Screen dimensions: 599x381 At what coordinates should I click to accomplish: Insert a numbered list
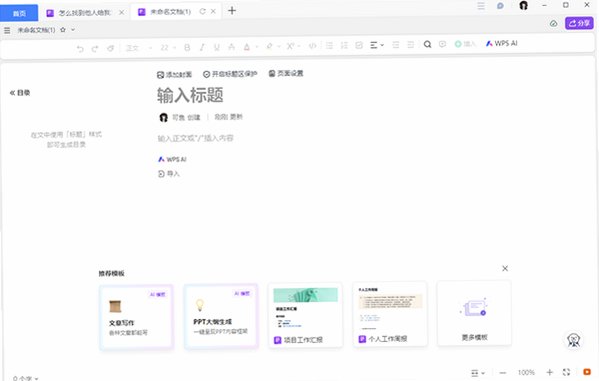pos(344,45)
